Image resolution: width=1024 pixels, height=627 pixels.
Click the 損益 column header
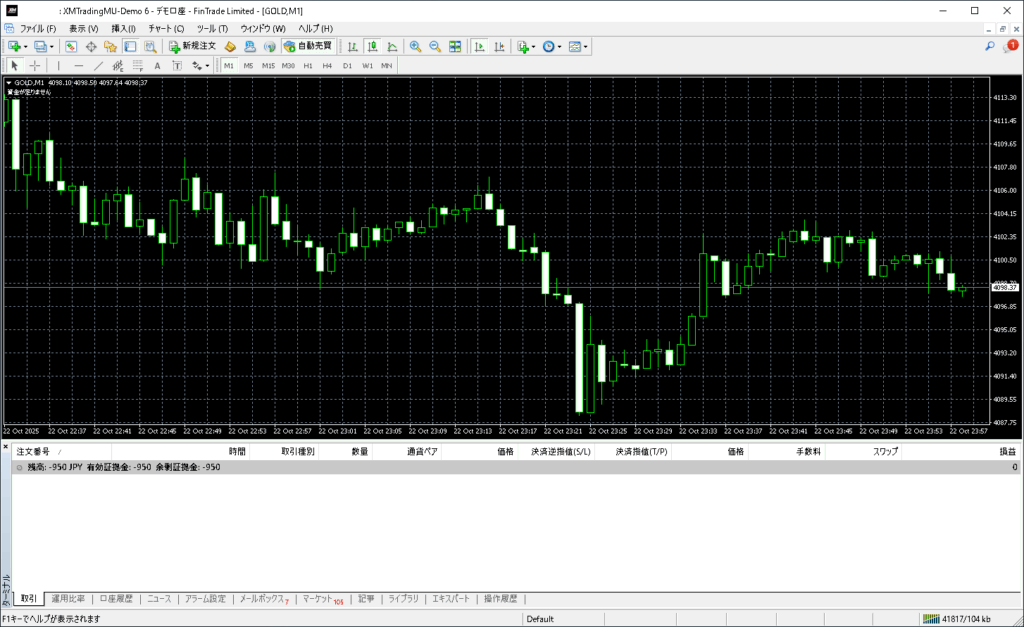pos(1007,452)
